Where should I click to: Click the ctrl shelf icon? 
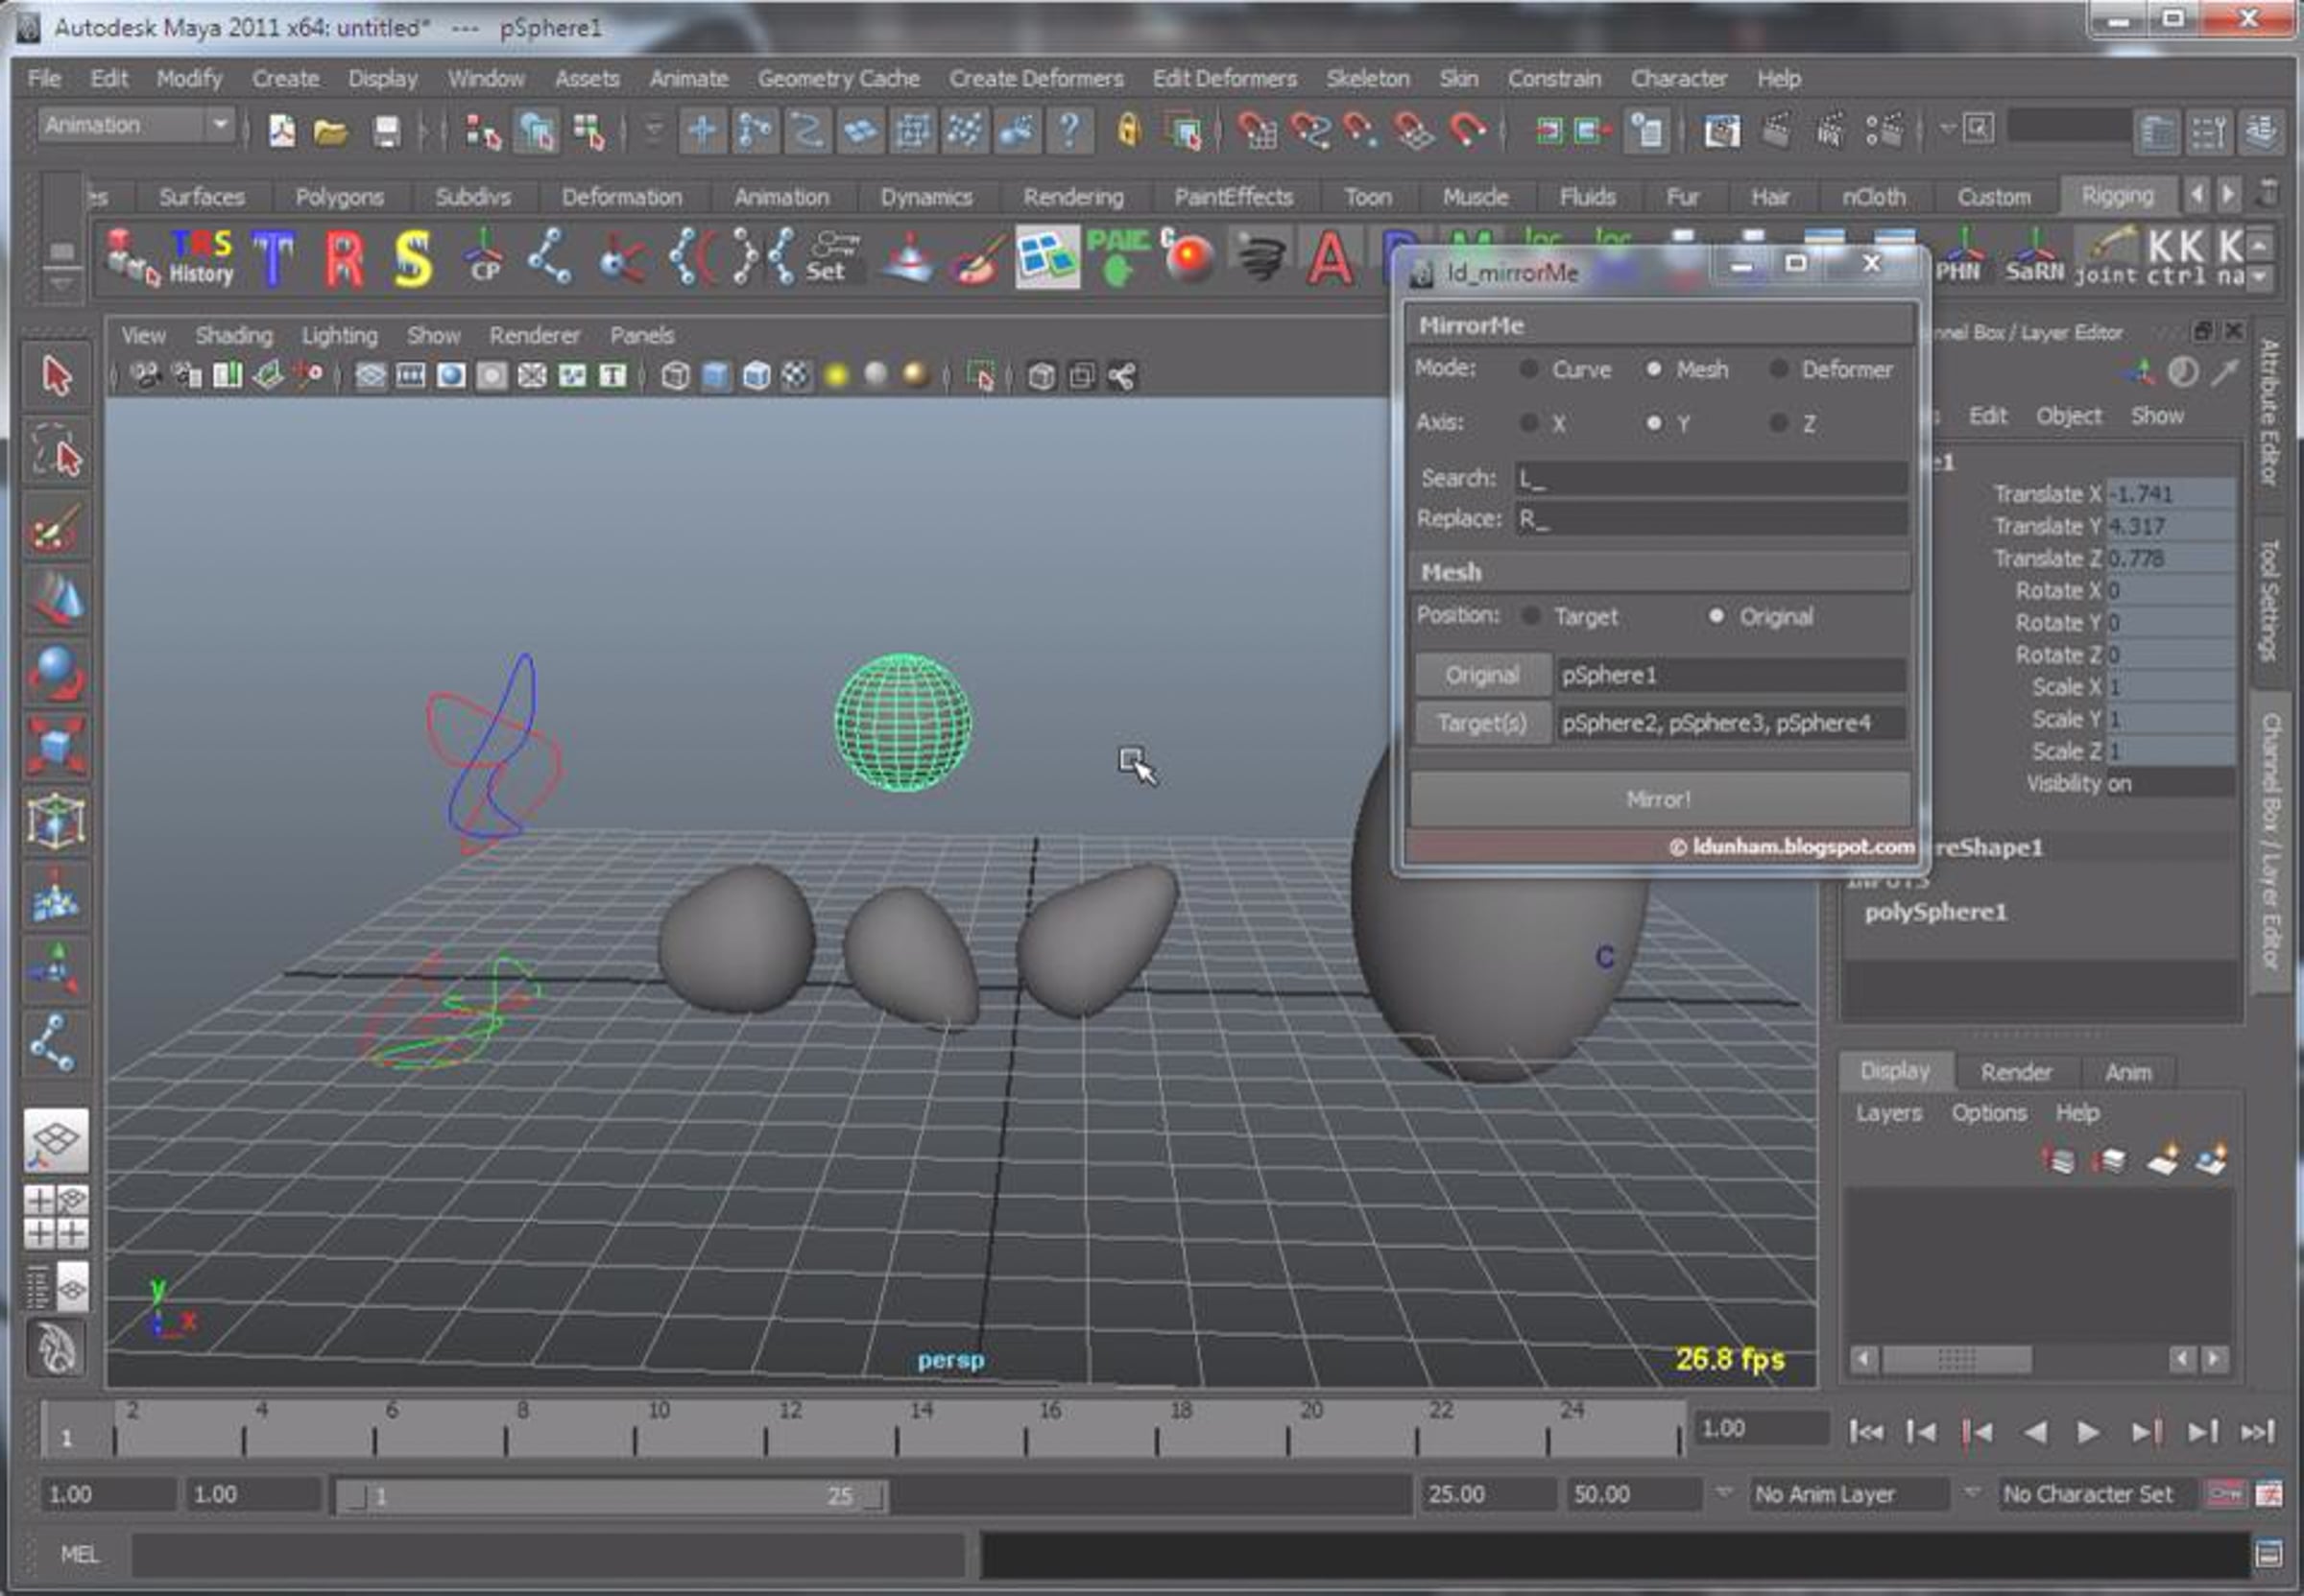tap(2175, 258)
